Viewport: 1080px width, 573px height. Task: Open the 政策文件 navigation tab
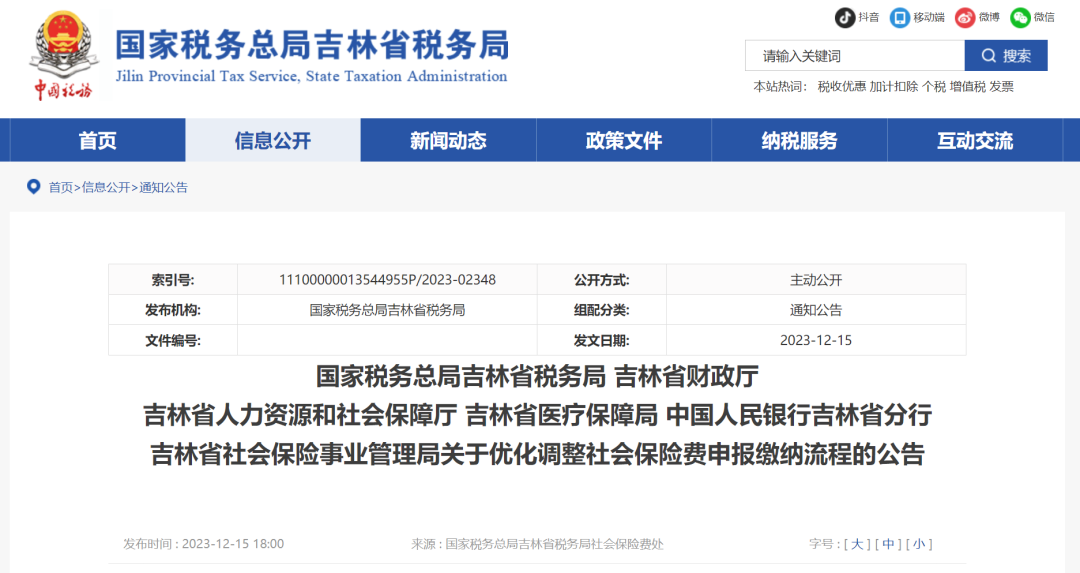click(x=624, y=140)
